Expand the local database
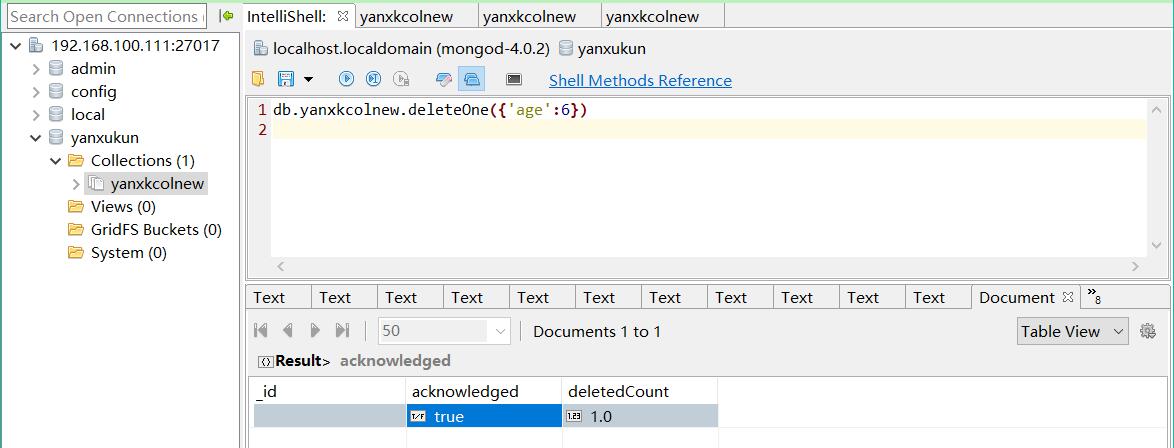This screenshot has height=448, width=1174. [35, 115]
